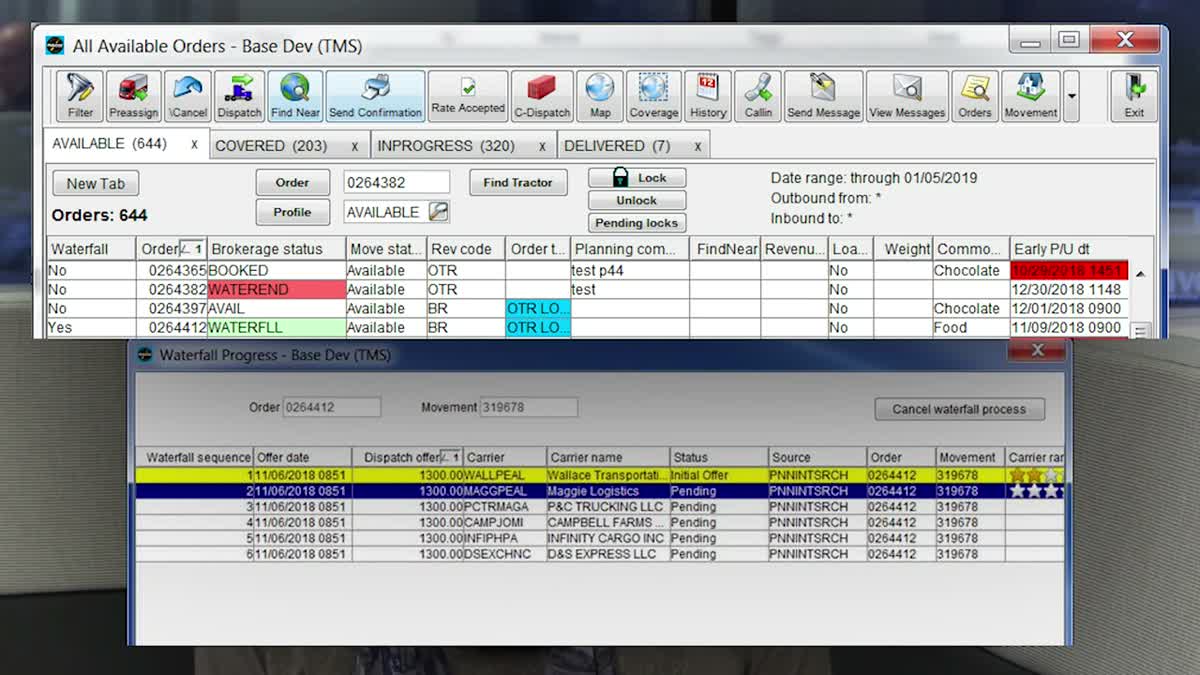1200x675 pixels.
Task: Click the New Tab button
Action: coord(96,184)
